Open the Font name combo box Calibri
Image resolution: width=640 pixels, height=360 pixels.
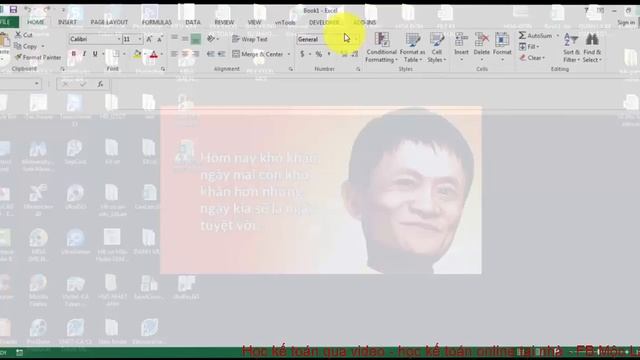point(95,39)
